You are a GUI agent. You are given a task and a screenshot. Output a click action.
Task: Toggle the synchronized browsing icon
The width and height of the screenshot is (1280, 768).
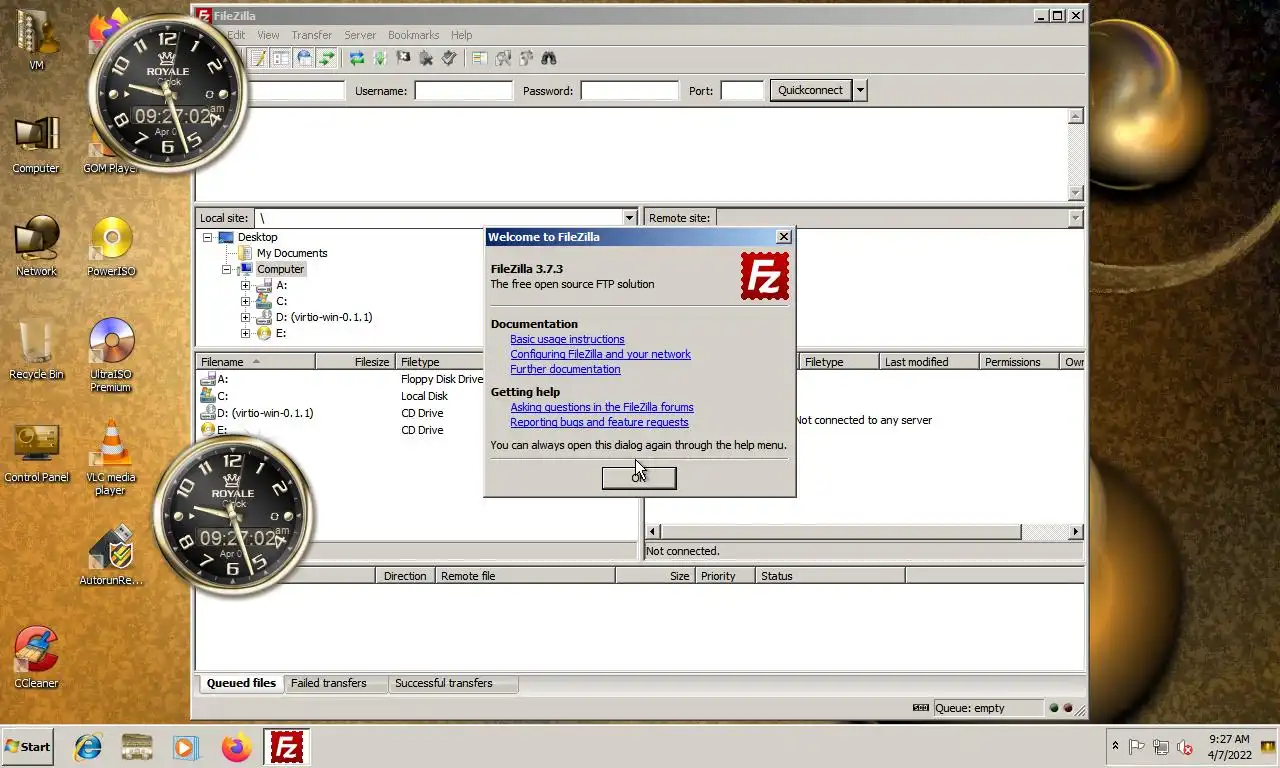526,59
